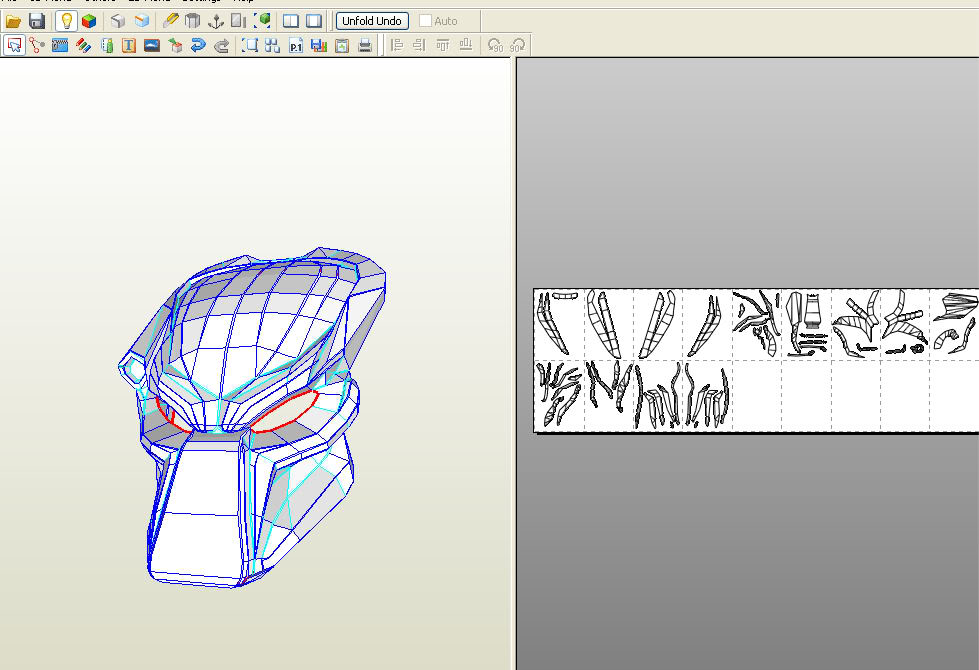Viewport: 979px width, 670px height.
Task: Align selected parts to the top
Action: click(443, 46)
